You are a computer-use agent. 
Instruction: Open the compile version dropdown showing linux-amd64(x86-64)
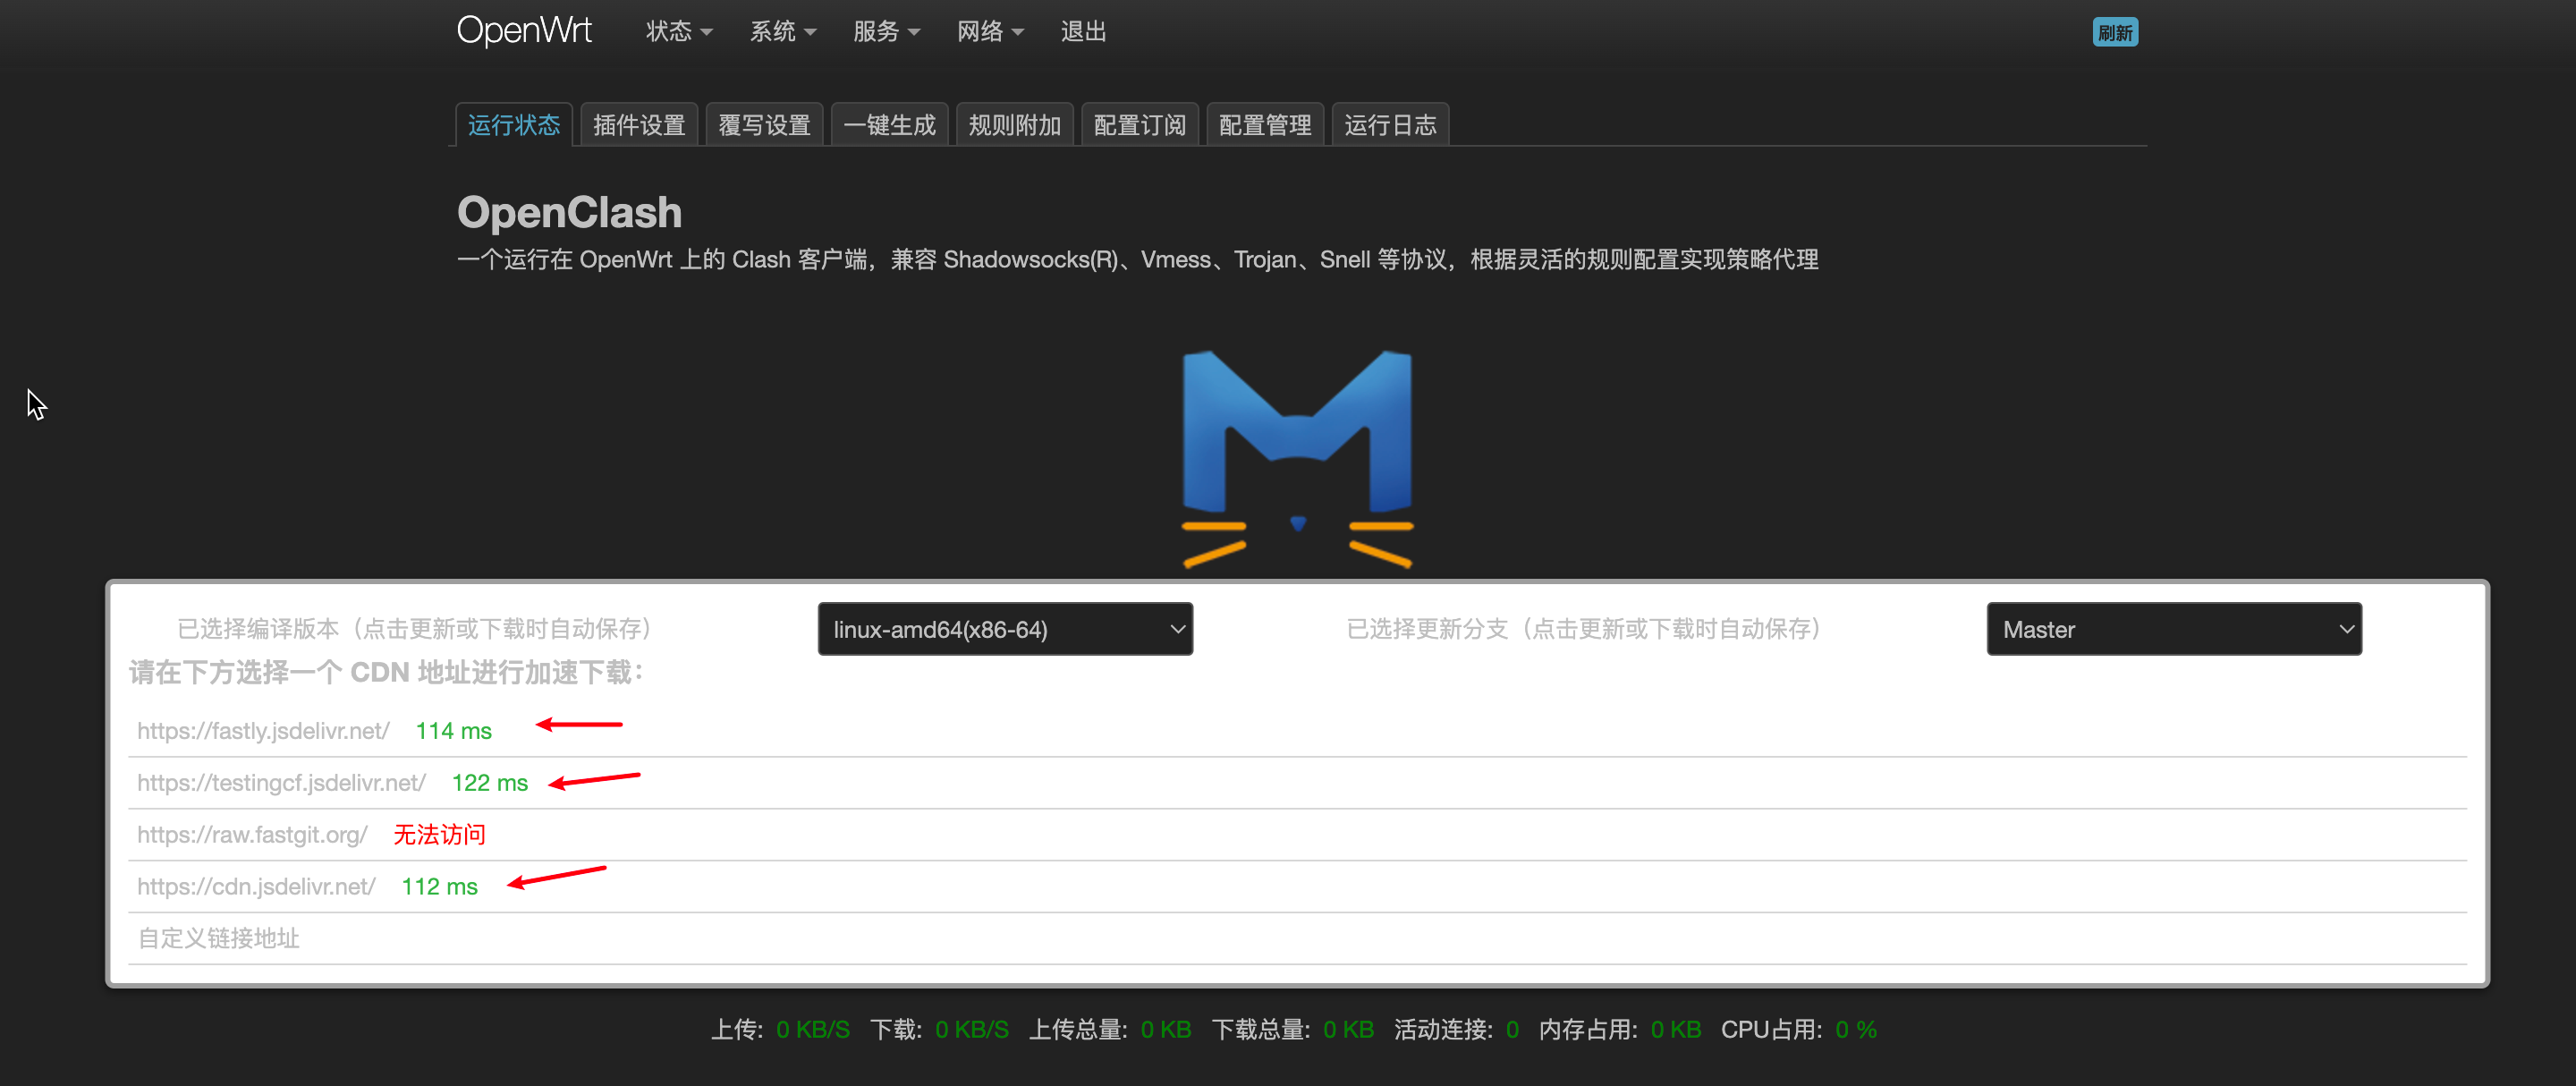1005,629
